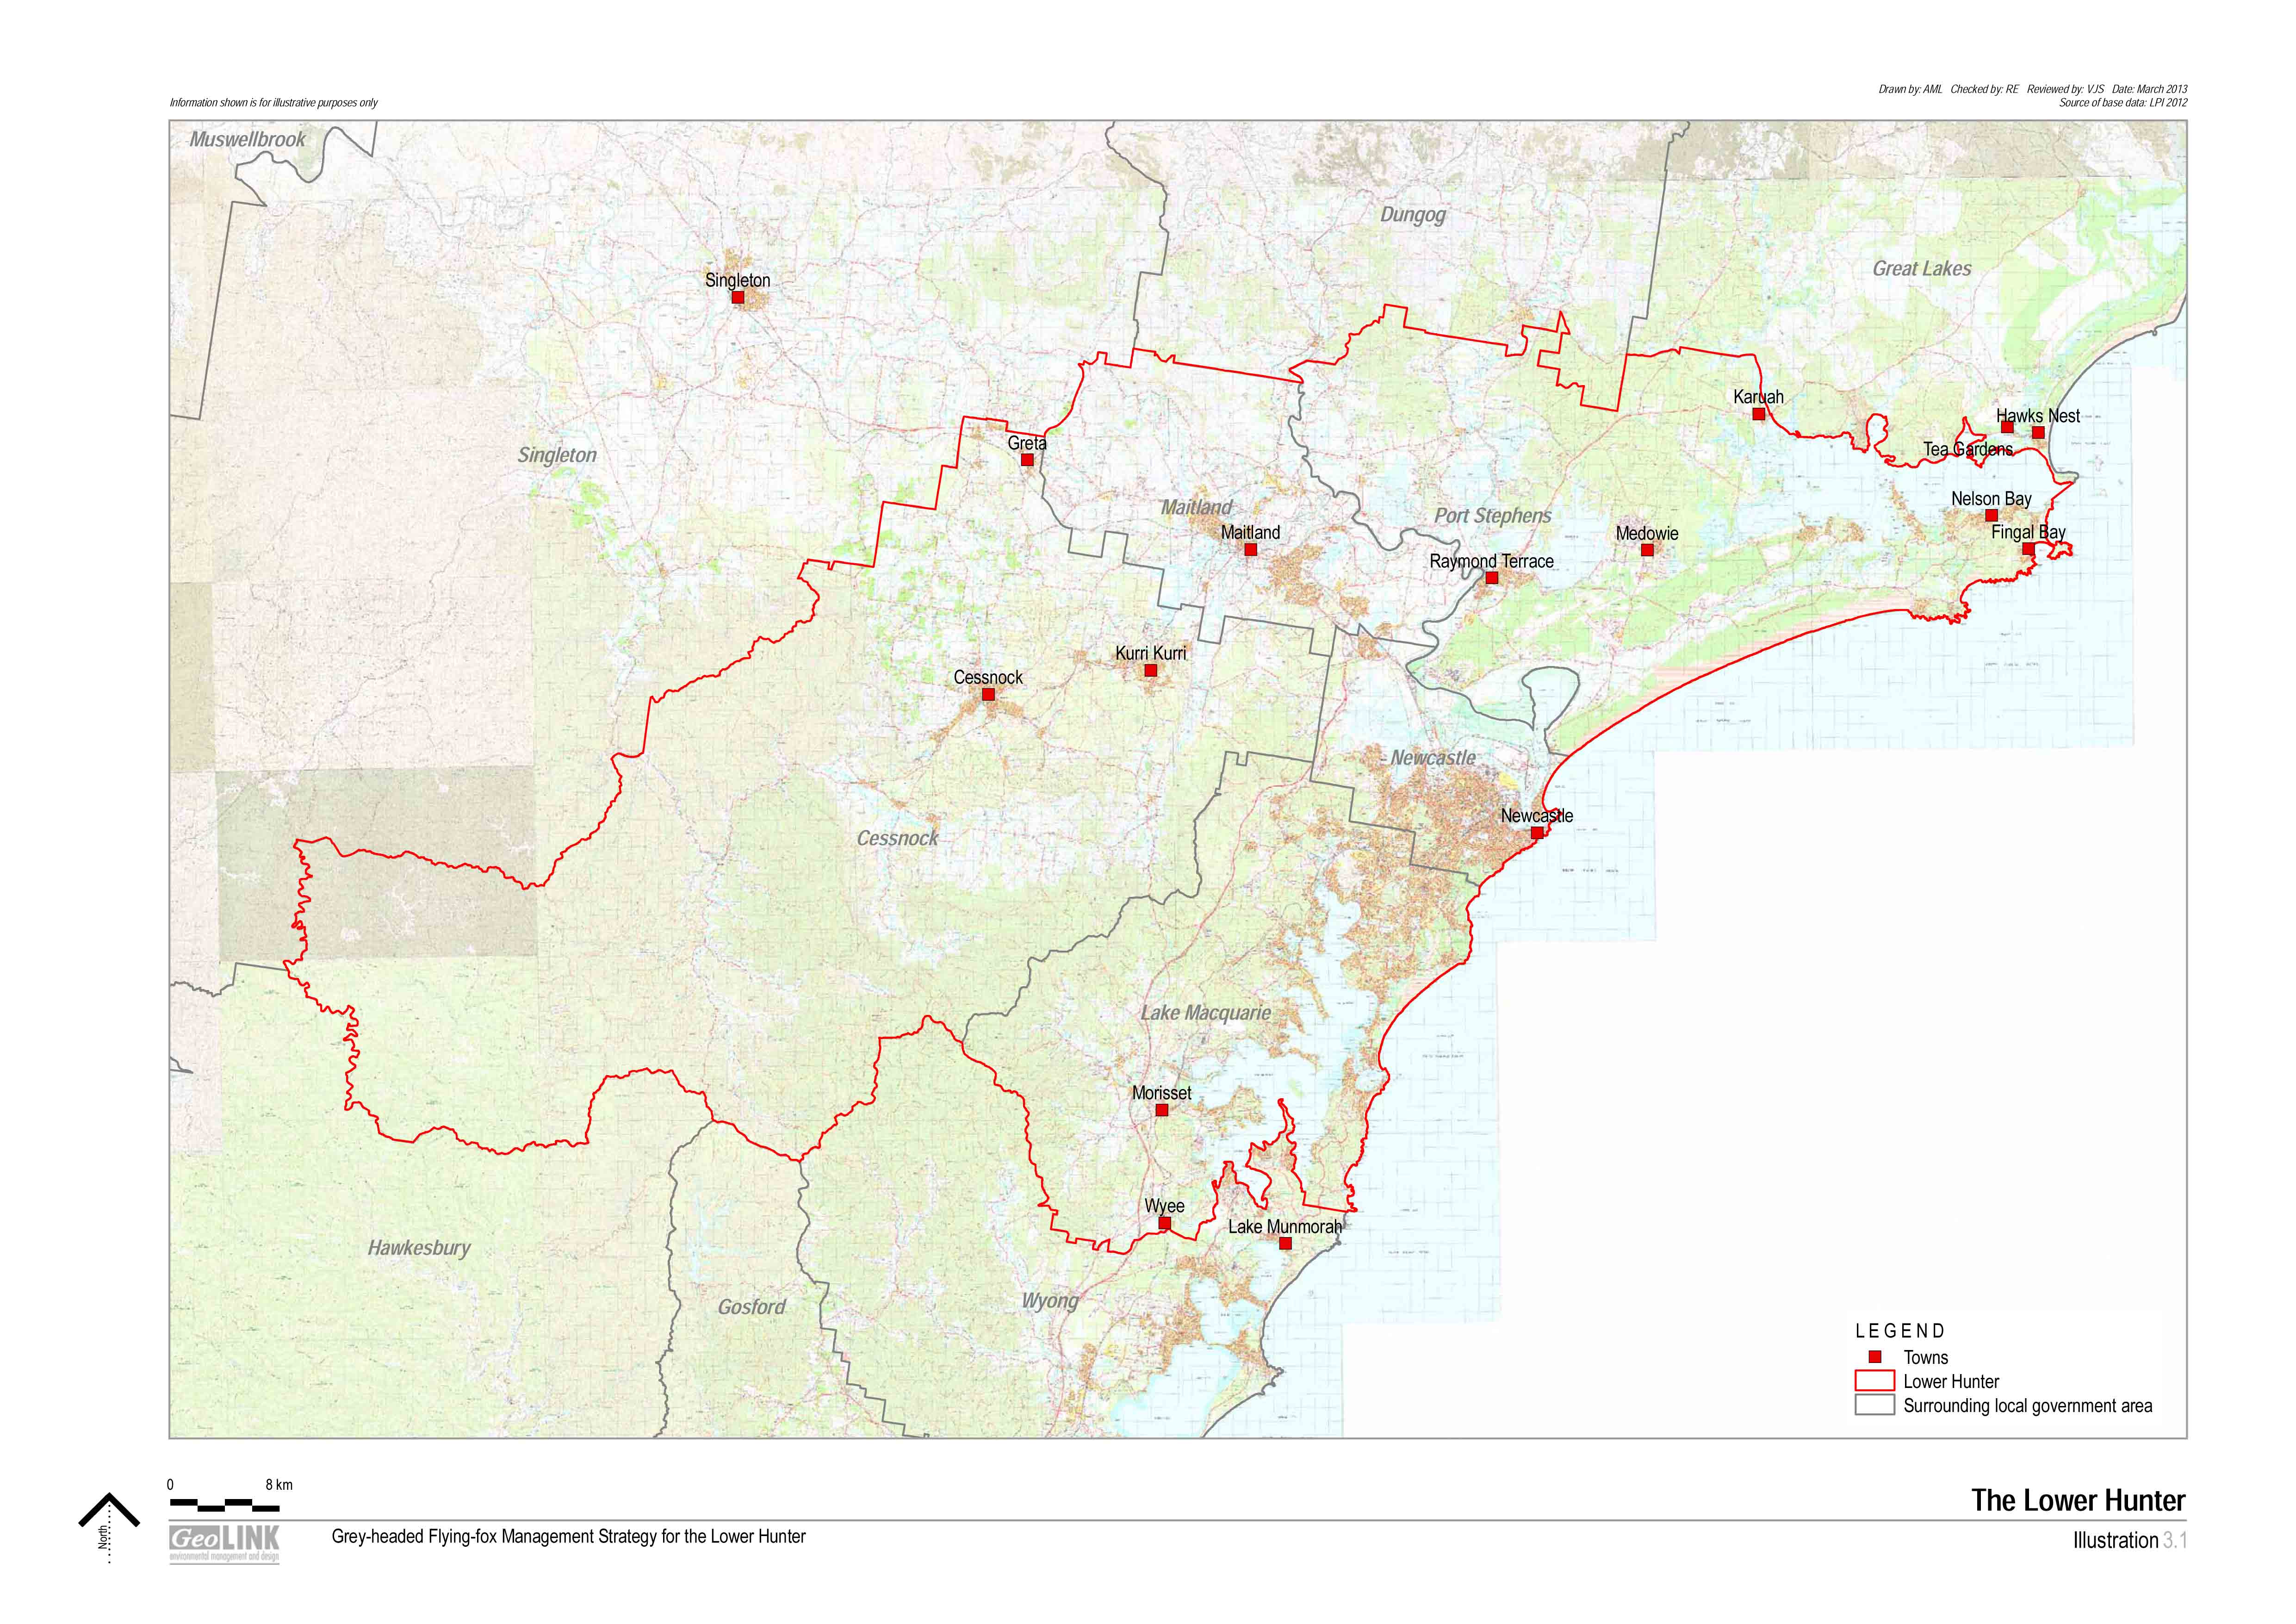This screenshot has height=1624, width=2296.
Task: Select the Wyee town marker
Action: (1164, 1223)
